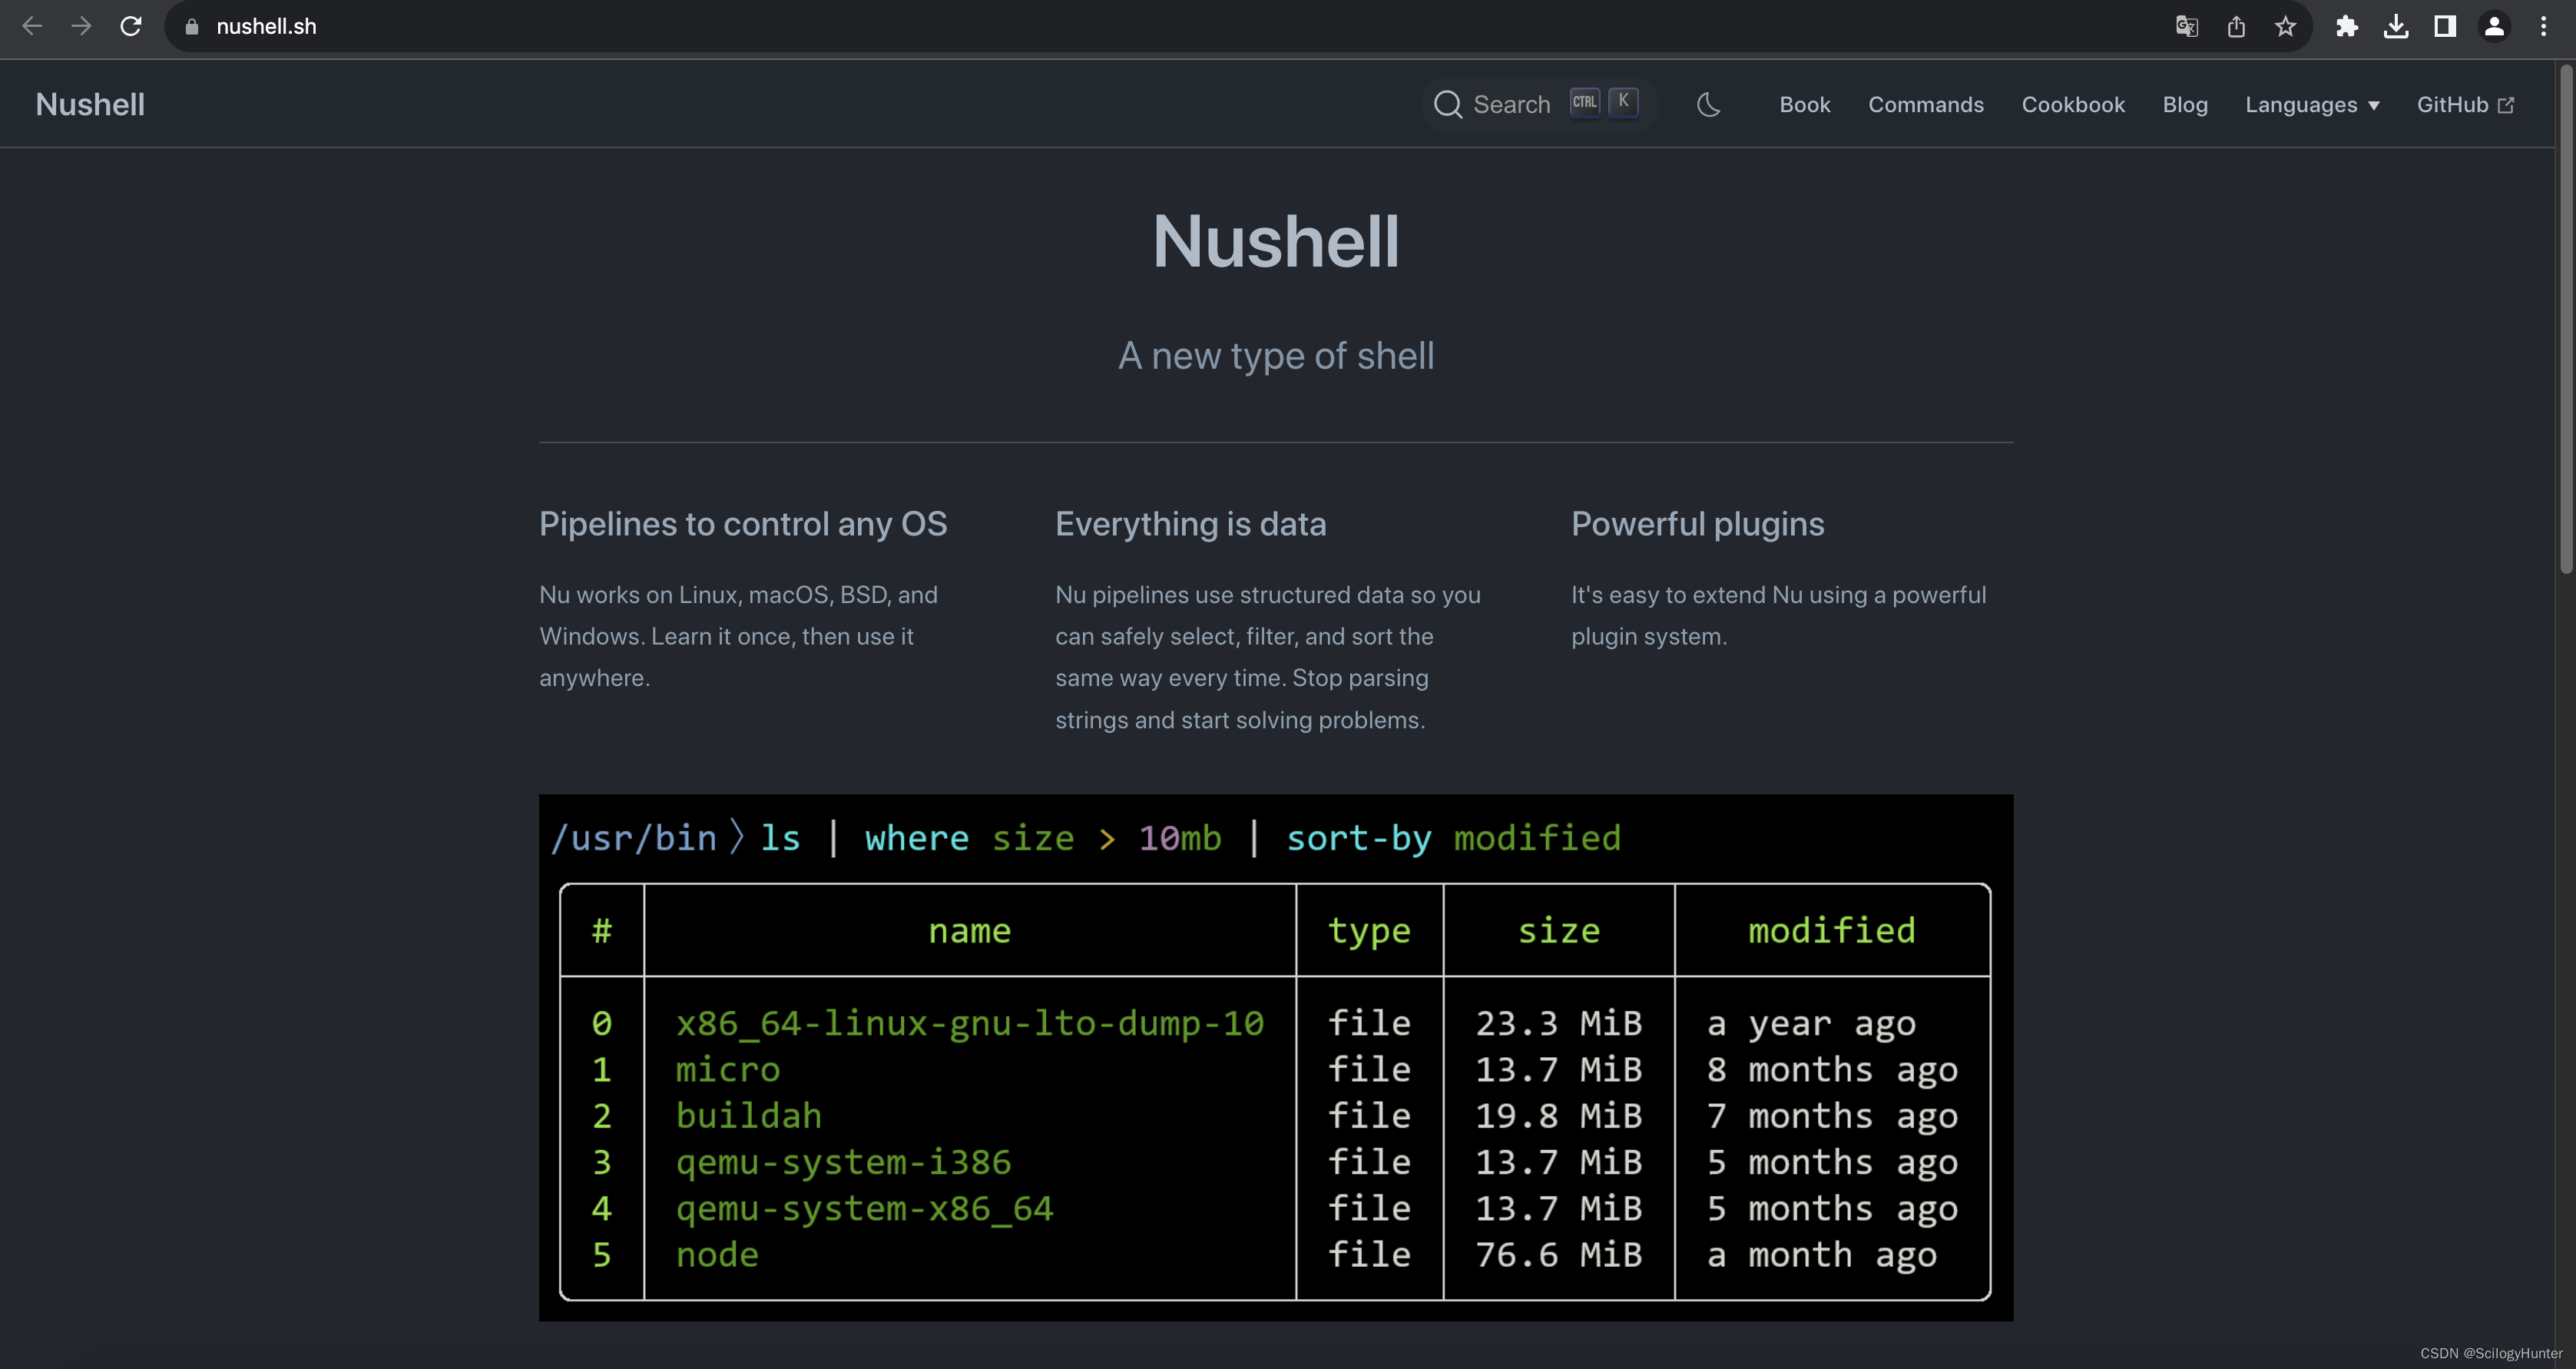Click the '19.8 MiB' size value

pyautogui.click(x=1558, y=1115)
